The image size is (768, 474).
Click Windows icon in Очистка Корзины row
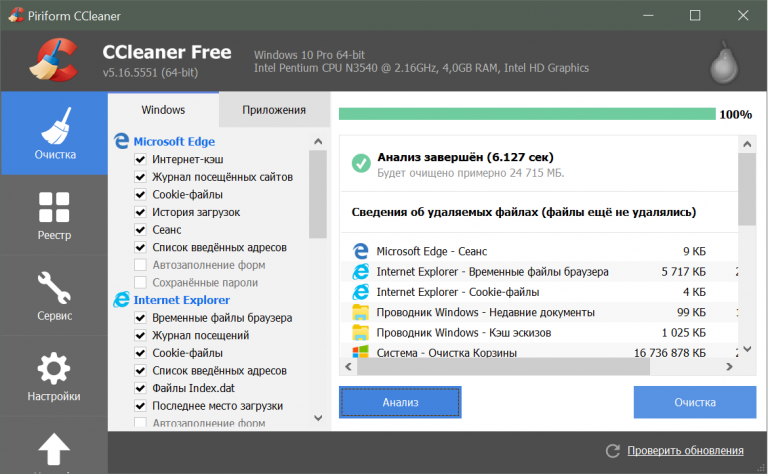tap(360, 352)
